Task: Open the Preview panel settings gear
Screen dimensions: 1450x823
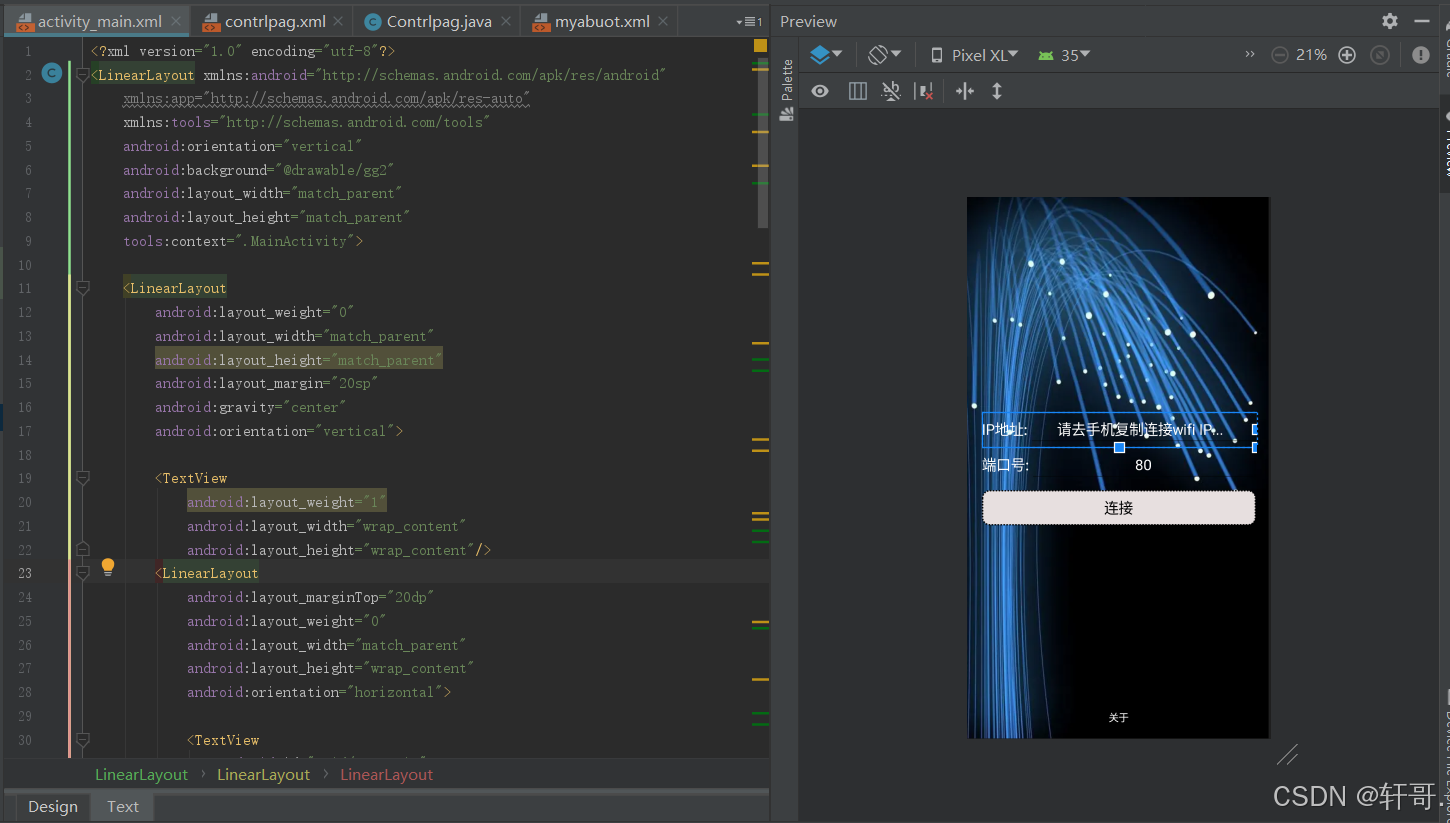Action: click(x=1390, y=21)
